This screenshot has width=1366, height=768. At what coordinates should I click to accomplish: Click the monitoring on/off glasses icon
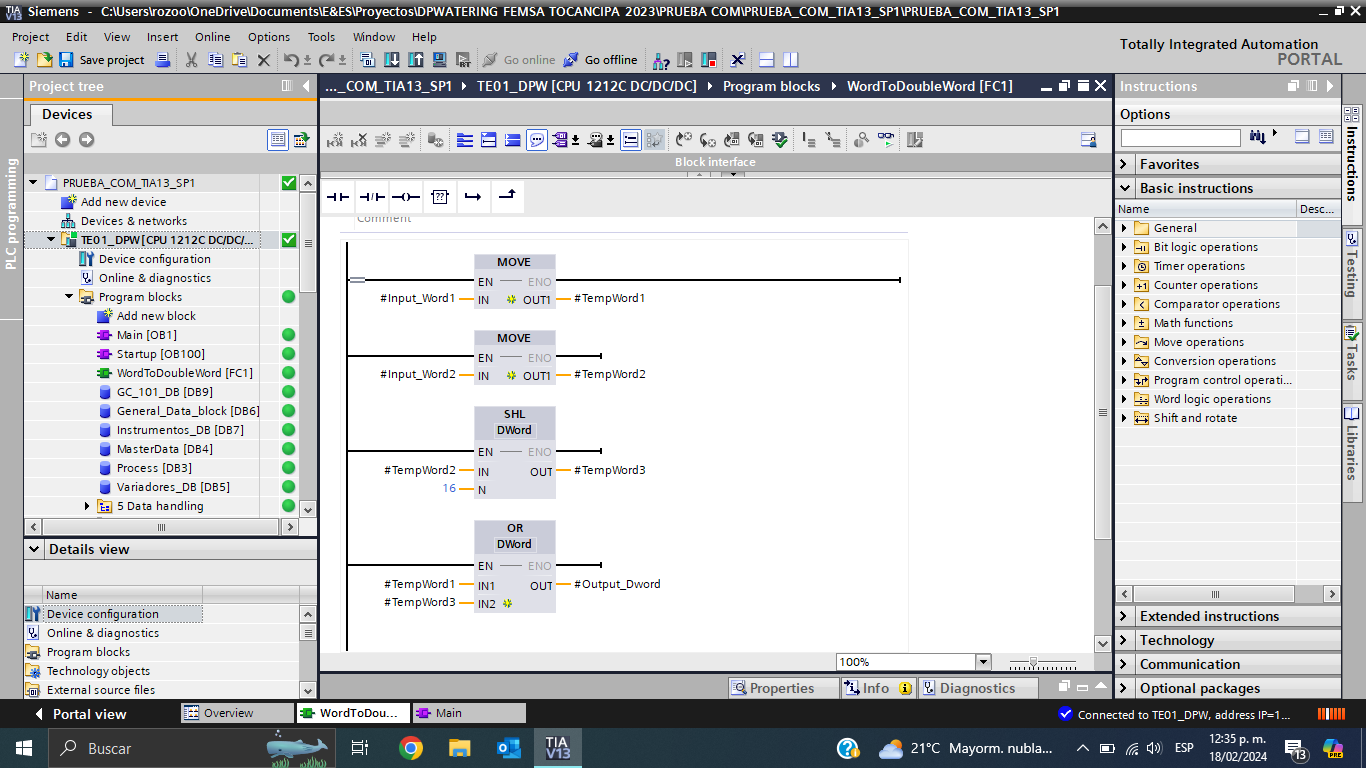click(x=886, y=140)
